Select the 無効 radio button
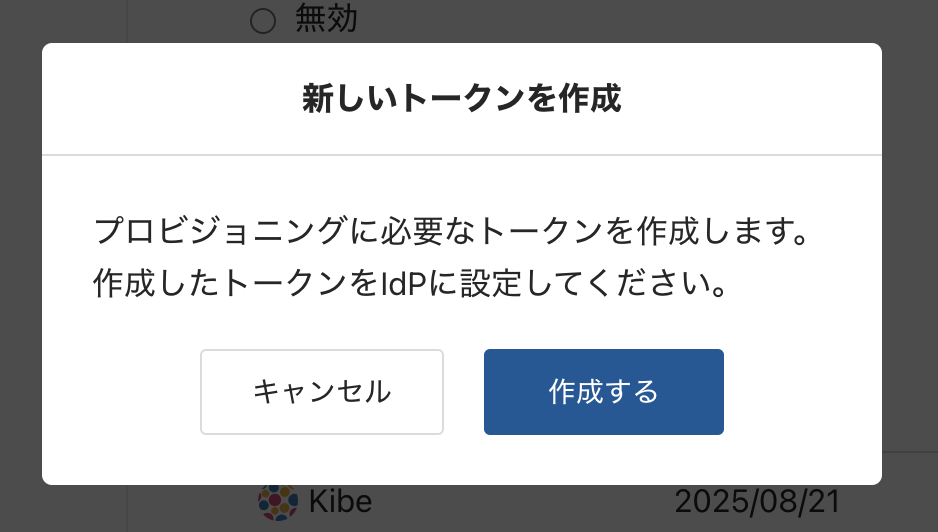Viewport: 938px width, 532px height. click(262, 21)
